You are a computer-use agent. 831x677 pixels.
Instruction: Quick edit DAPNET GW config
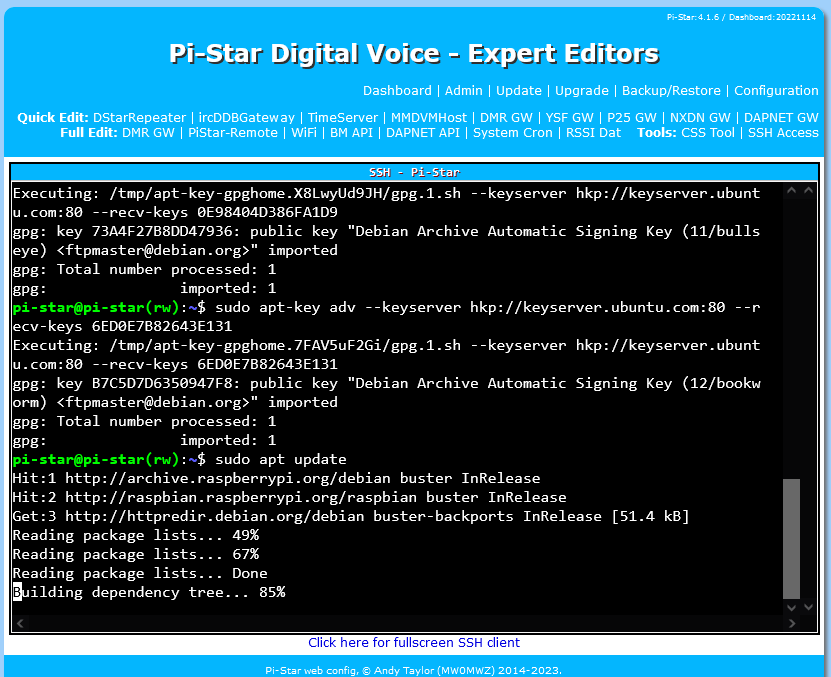point(781,118)
